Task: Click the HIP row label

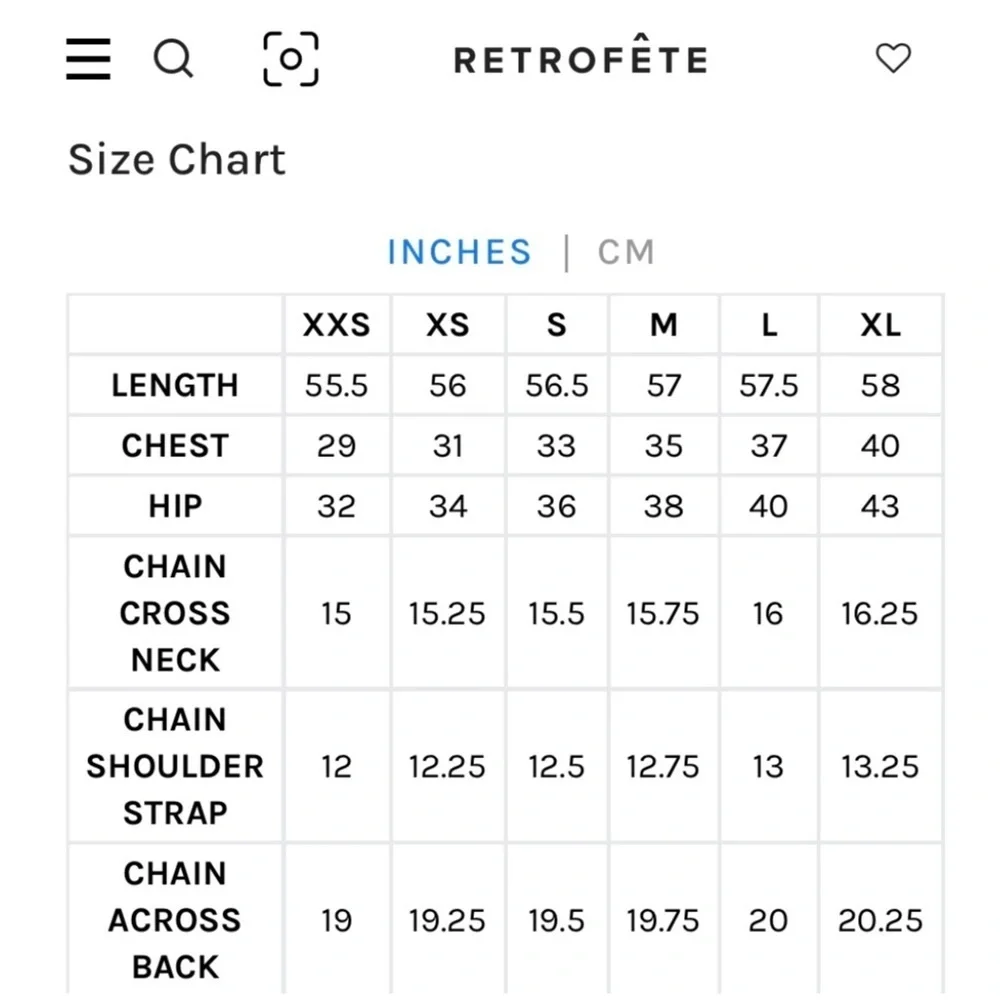Action: (x=175, y=506)
